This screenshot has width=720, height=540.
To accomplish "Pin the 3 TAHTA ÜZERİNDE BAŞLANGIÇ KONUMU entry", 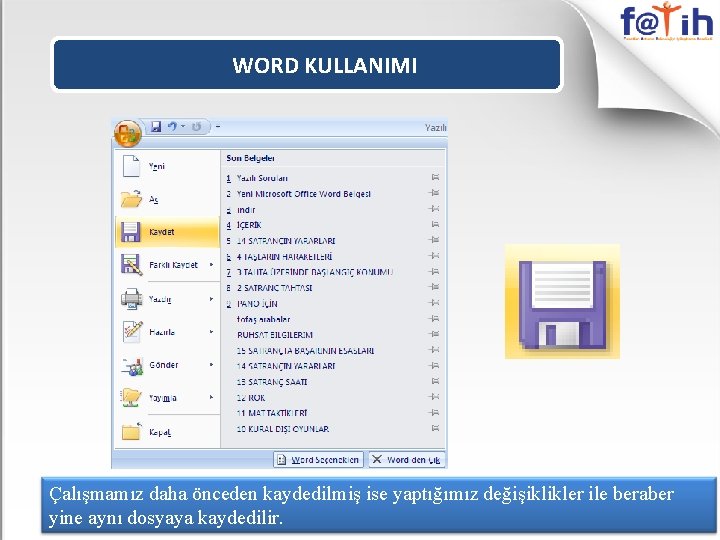I will (x=434, y=271).
